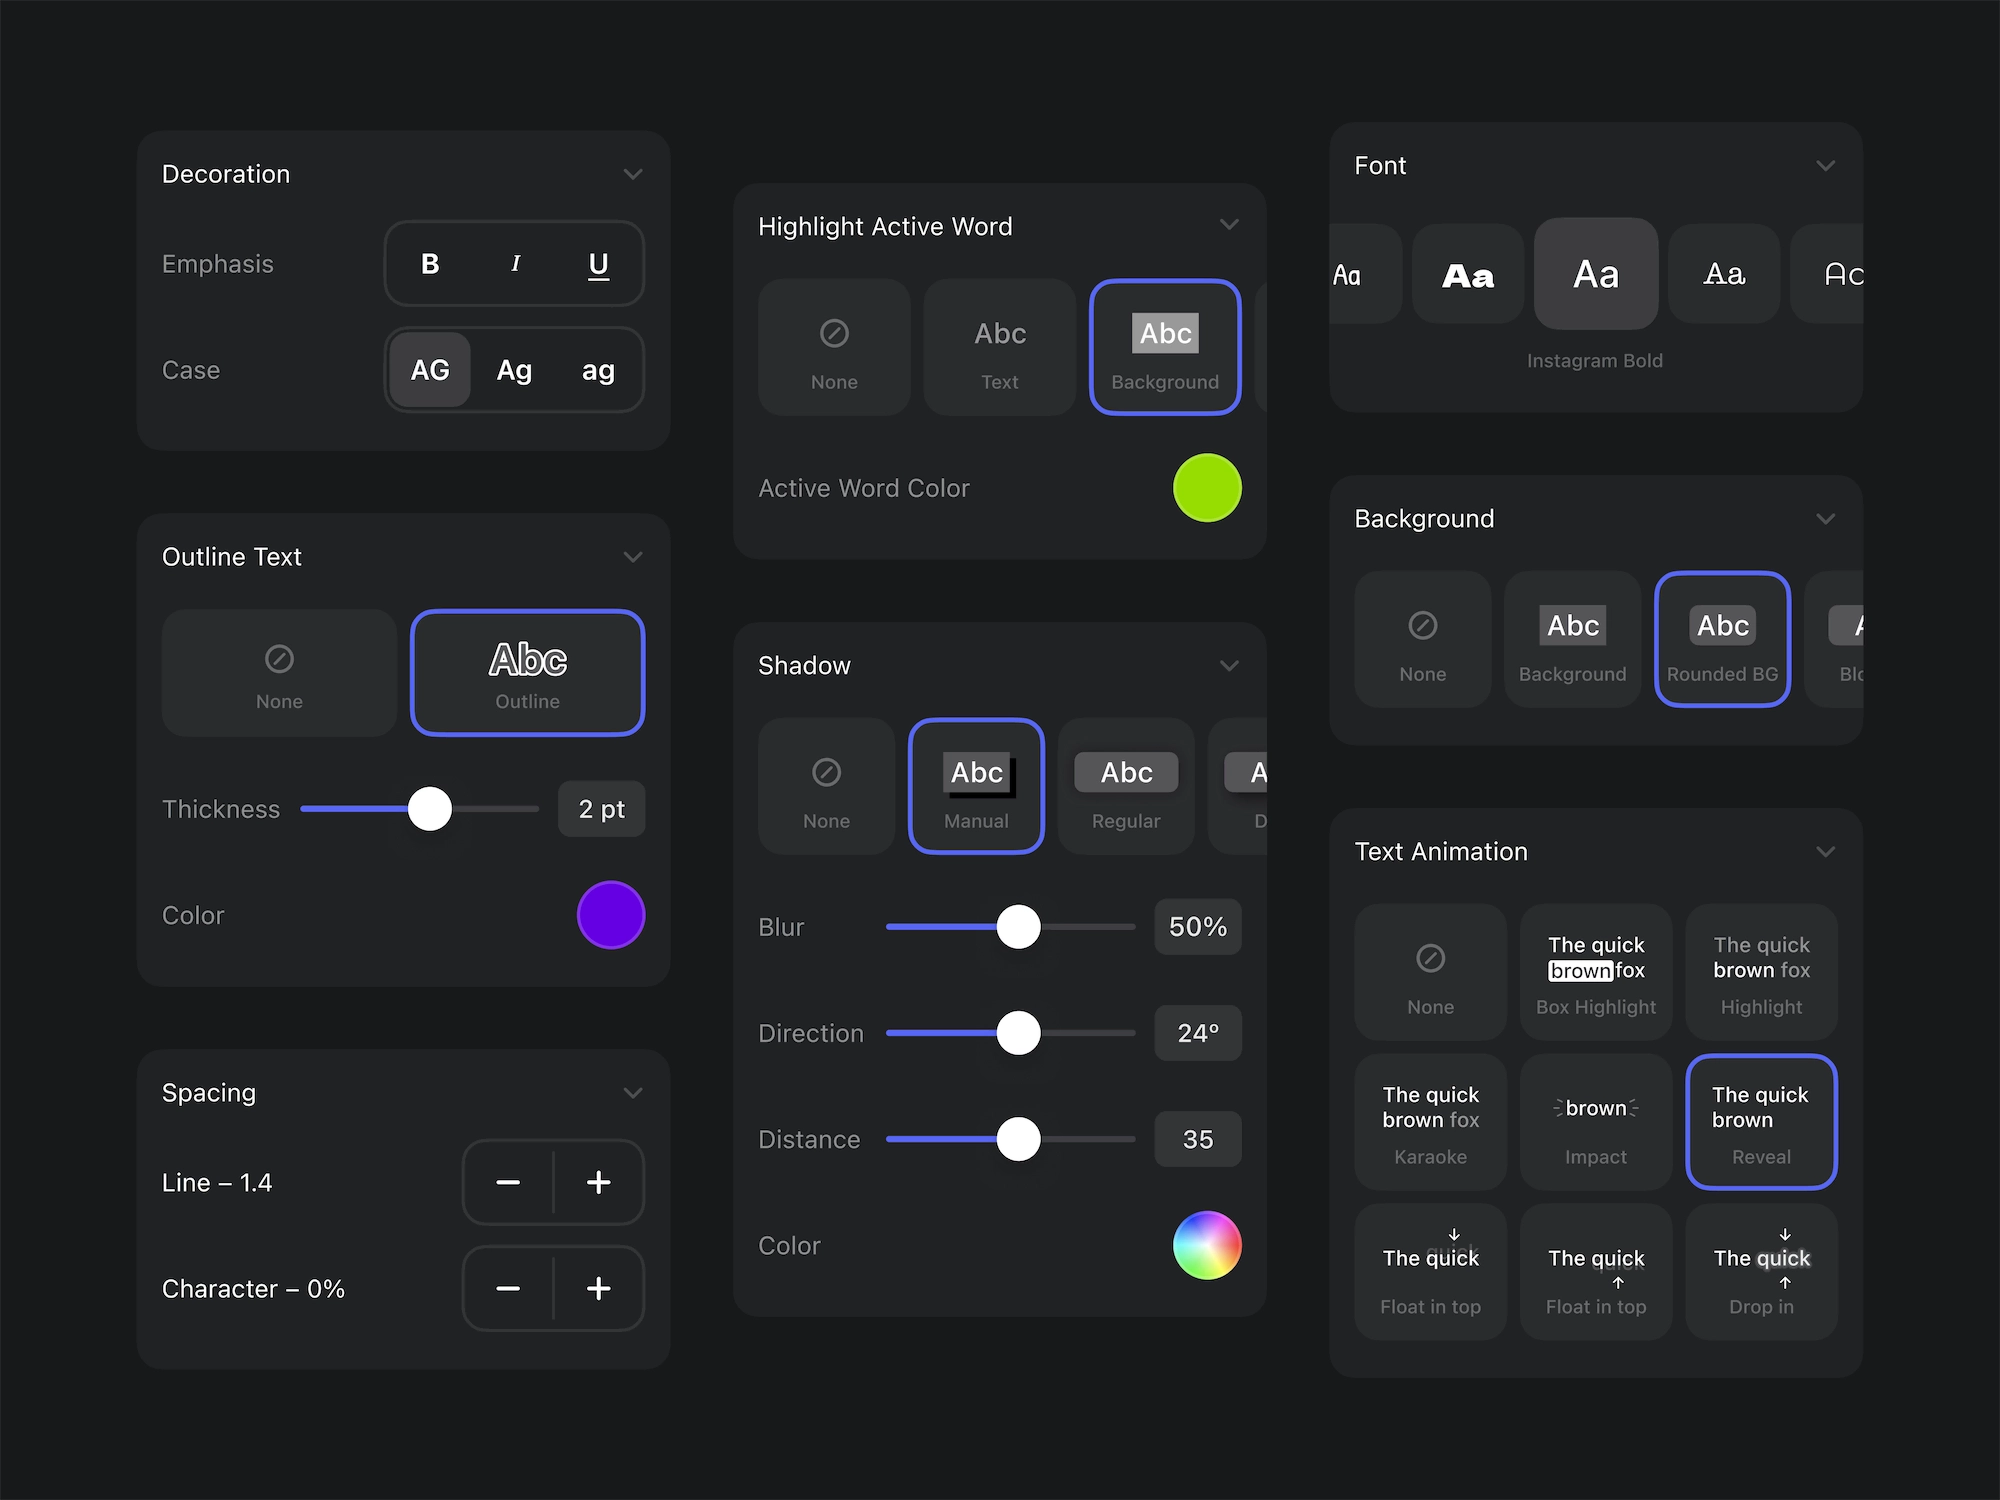Switch case to lowercase ag
The width and height of the screenshot is (2000, 1500).
pyautogui.click(x=598, y=370)
